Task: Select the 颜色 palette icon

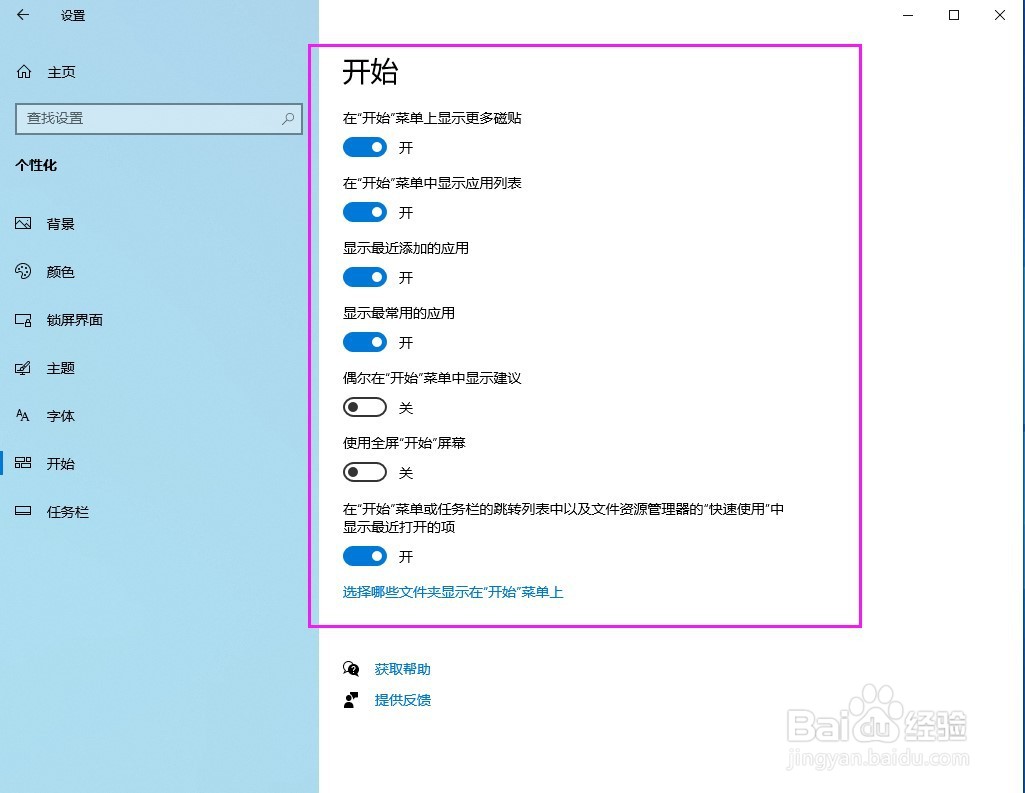Action: pyautogui.click(x=23, y=271)
